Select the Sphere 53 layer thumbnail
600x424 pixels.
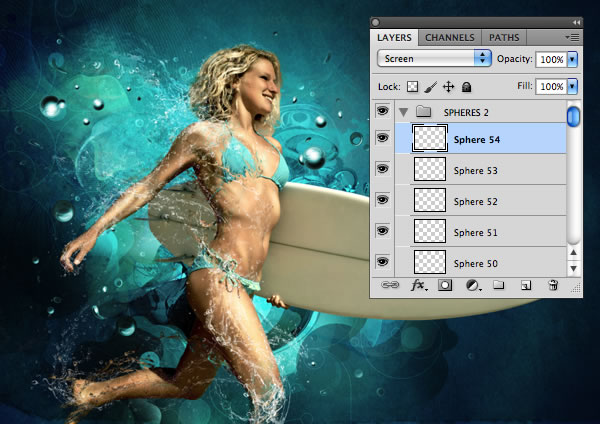point(430,169)
